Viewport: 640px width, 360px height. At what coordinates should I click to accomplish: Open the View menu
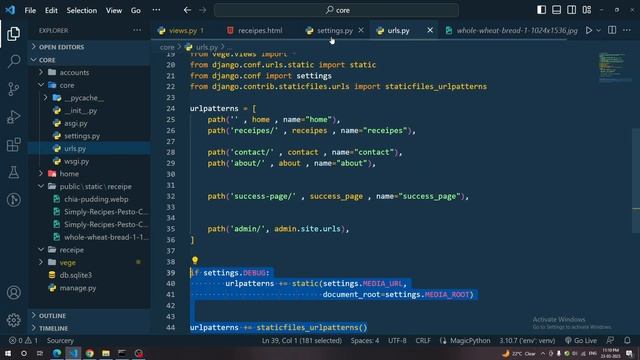tap(113, 10)
